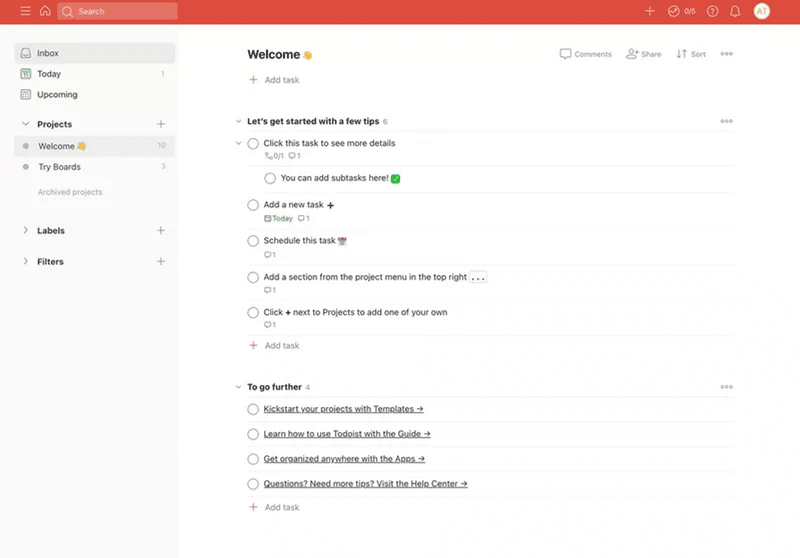Expand the Filters section in sidebar
This screenshot has height=558, width=800.
pos(26,261)
